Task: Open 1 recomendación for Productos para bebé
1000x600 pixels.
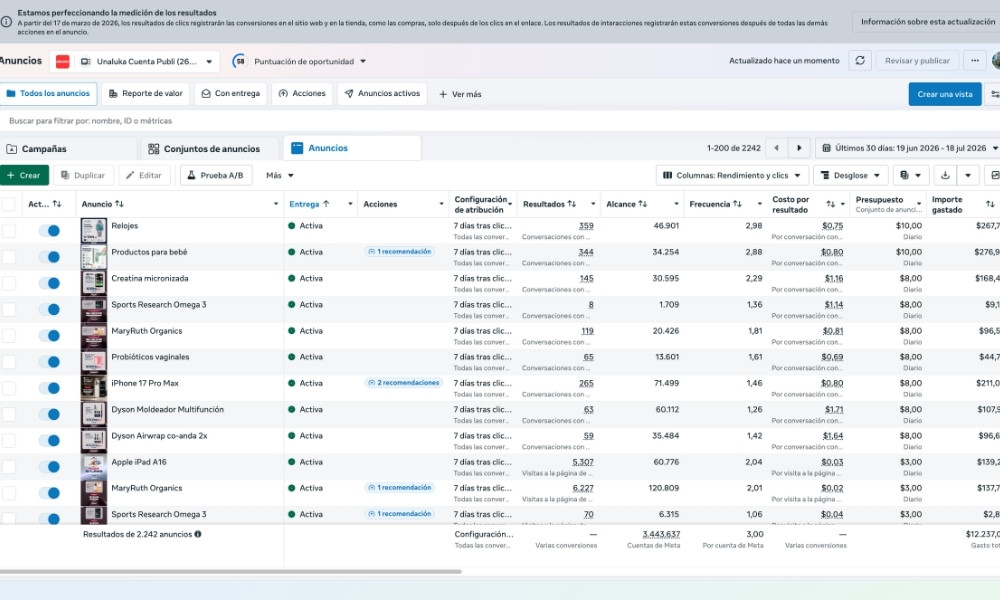Action: [400, 252]
